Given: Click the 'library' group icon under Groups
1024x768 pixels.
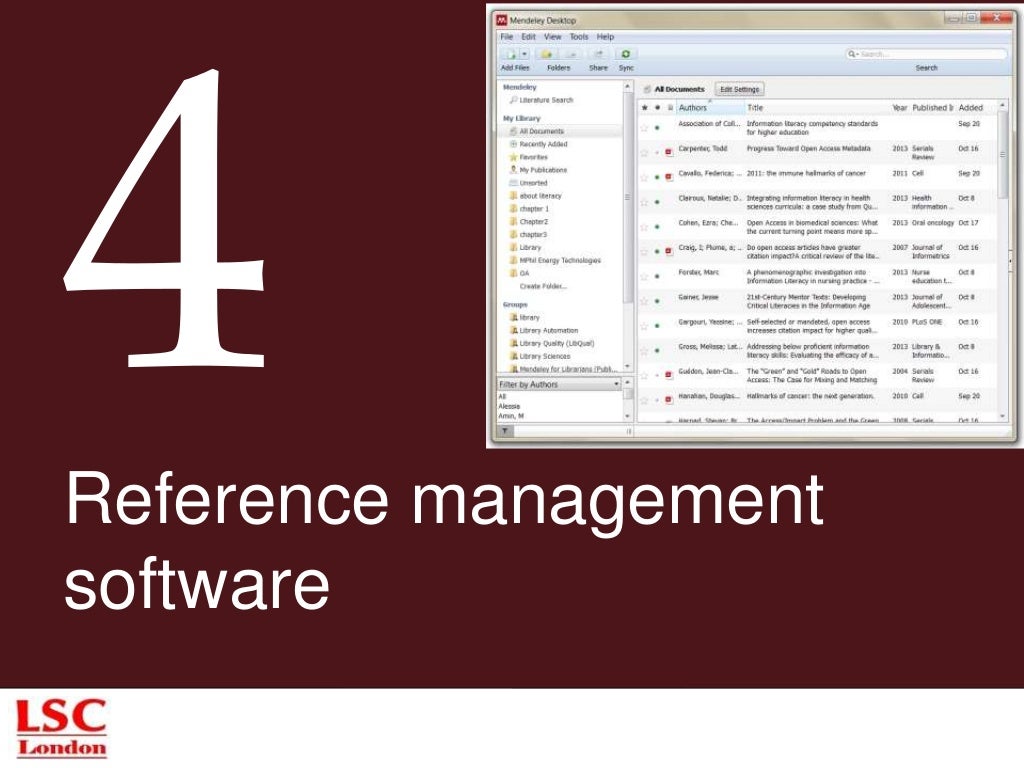Looking at the screenshot, I should tap(514, 317).
